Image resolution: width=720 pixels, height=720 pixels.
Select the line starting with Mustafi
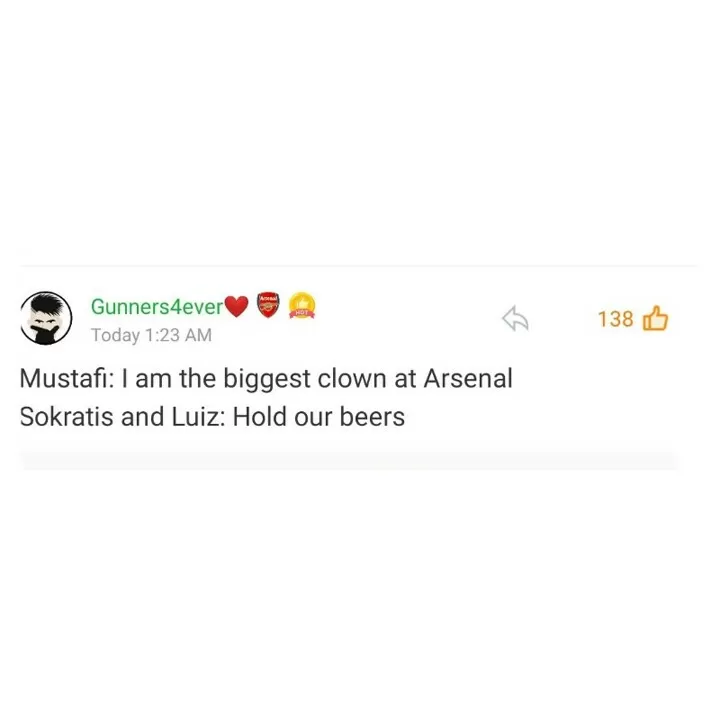pyautogui.click(x=266, y=379)
